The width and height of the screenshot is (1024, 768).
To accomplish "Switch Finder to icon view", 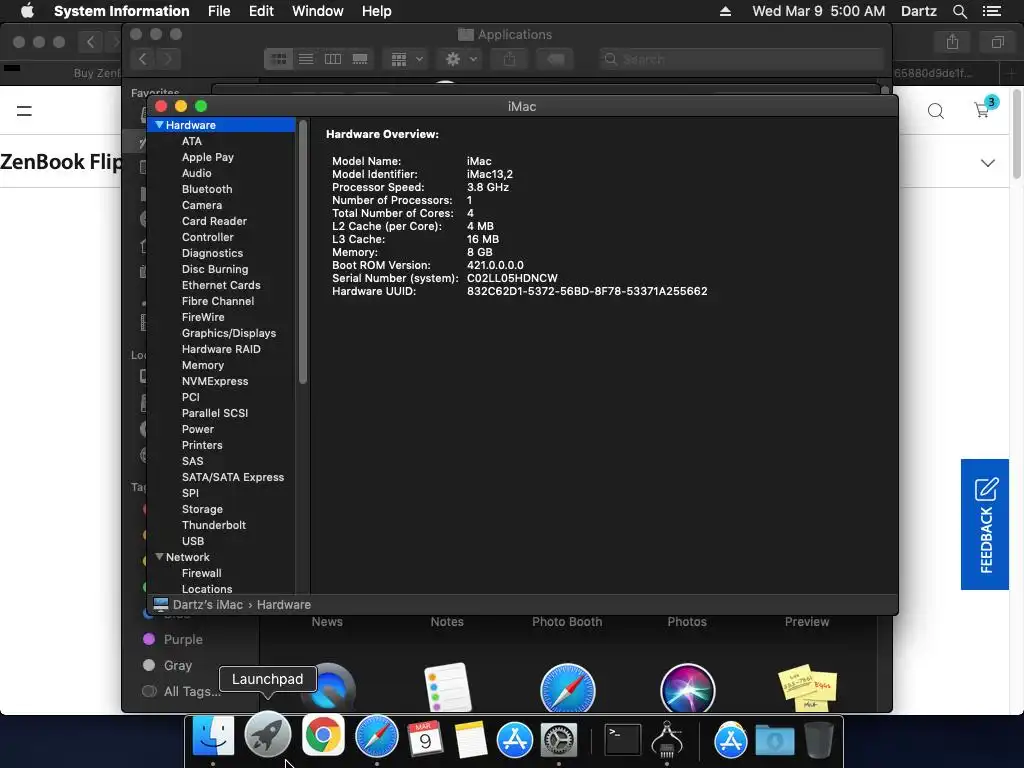I will point(279,59).
